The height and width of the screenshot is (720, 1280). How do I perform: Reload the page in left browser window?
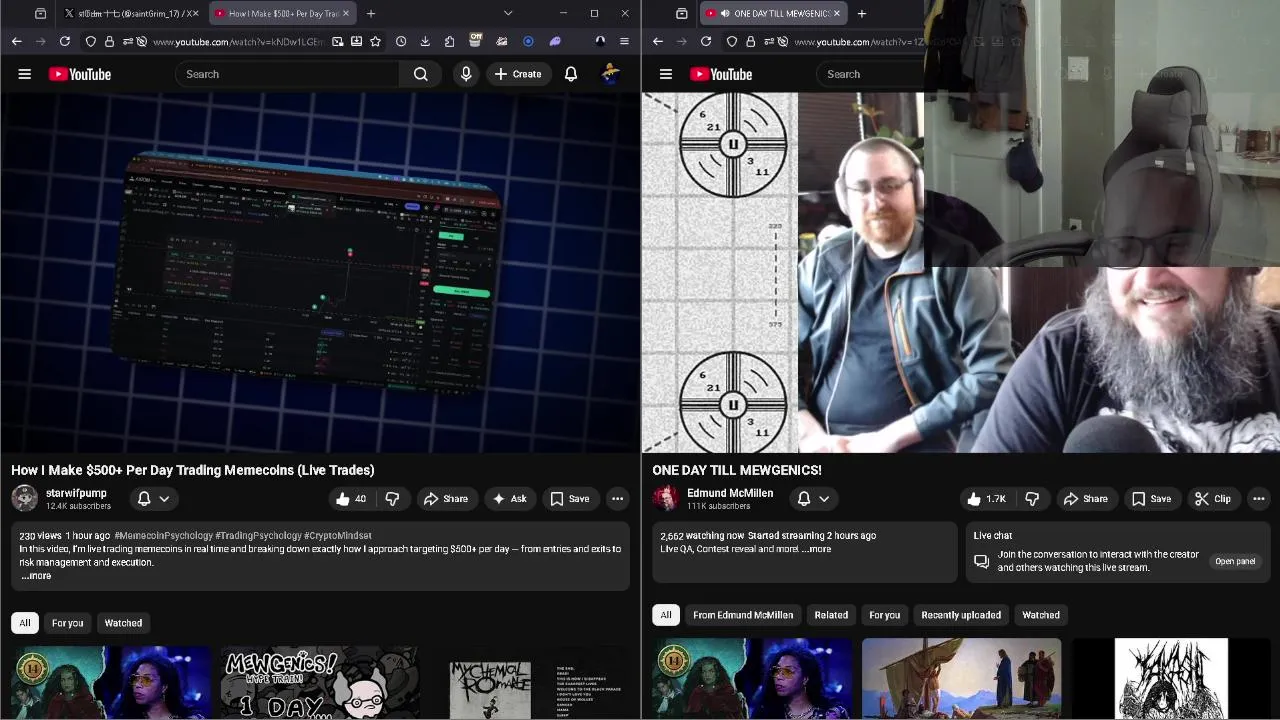tap(65, 41)
